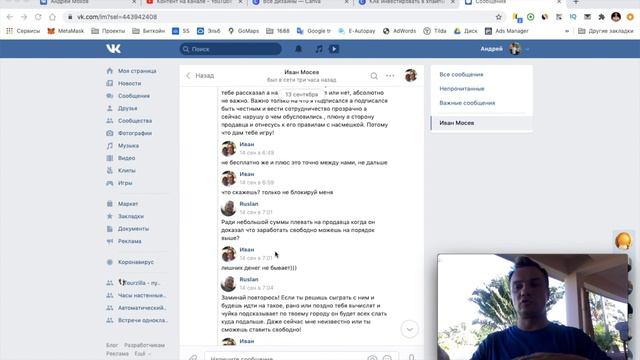Search inside the conversation with magnifier icon
The width and height of the screenshot is (640, 360).
pos(374,76)
